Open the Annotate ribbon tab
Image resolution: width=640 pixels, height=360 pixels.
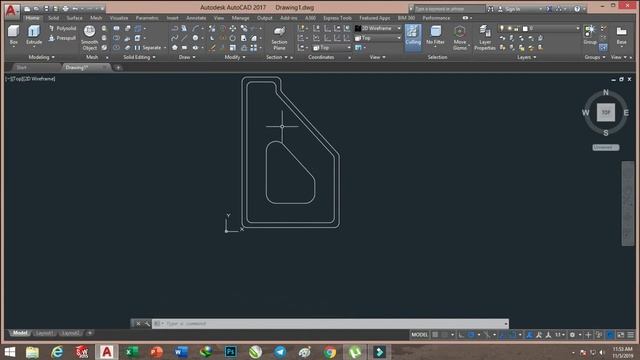196,18
